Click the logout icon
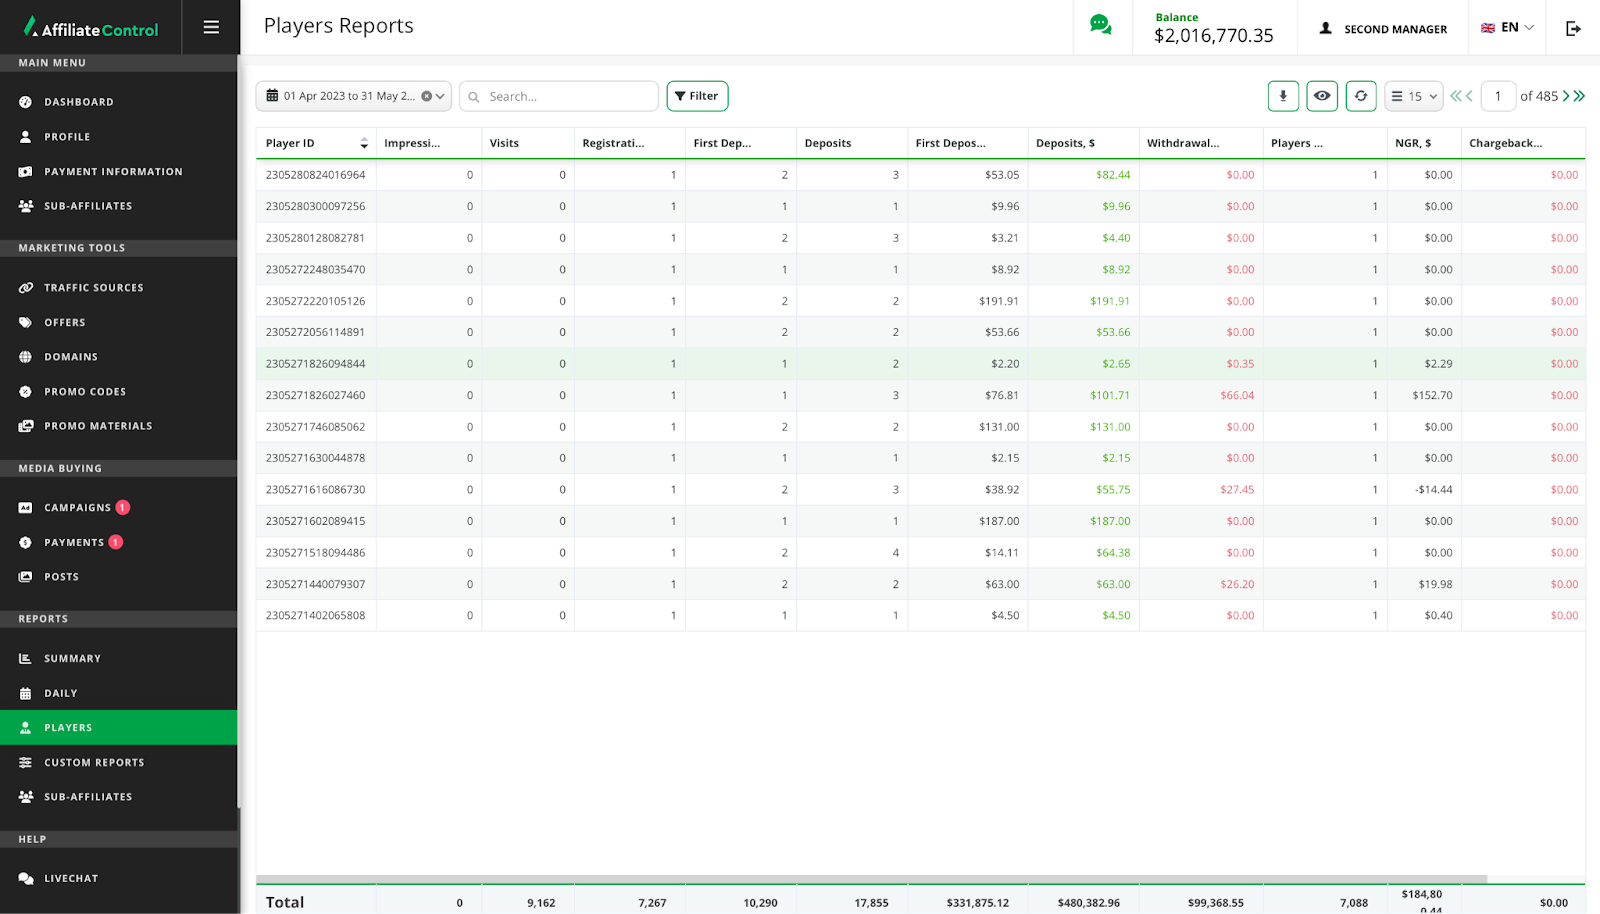Screen dimensions: 1600x914 tap(1573, 28)
